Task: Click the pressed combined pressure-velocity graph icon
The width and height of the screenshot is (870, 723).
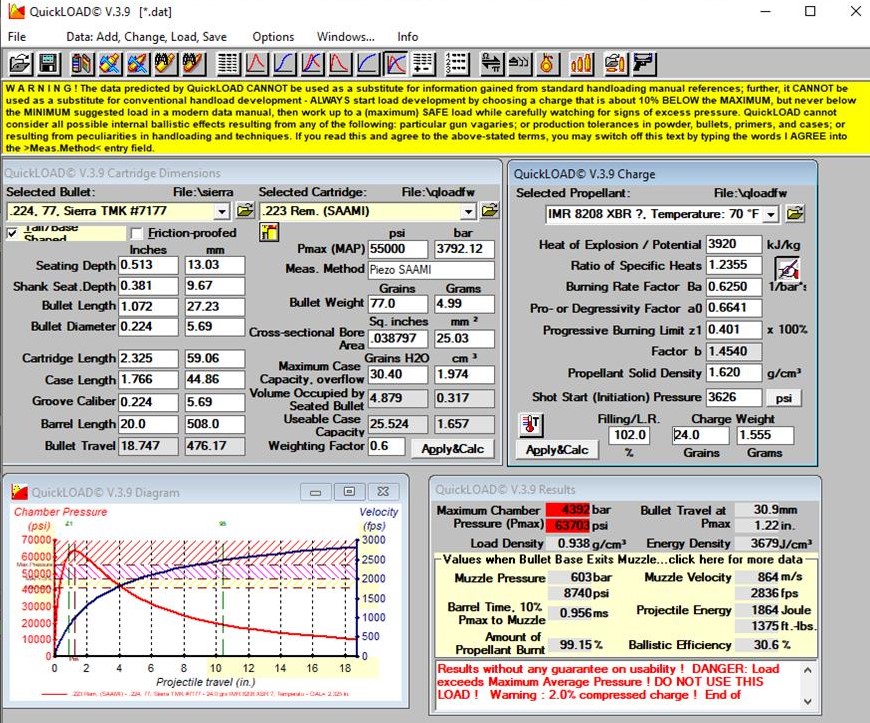Action: click(x=395, y=64)
